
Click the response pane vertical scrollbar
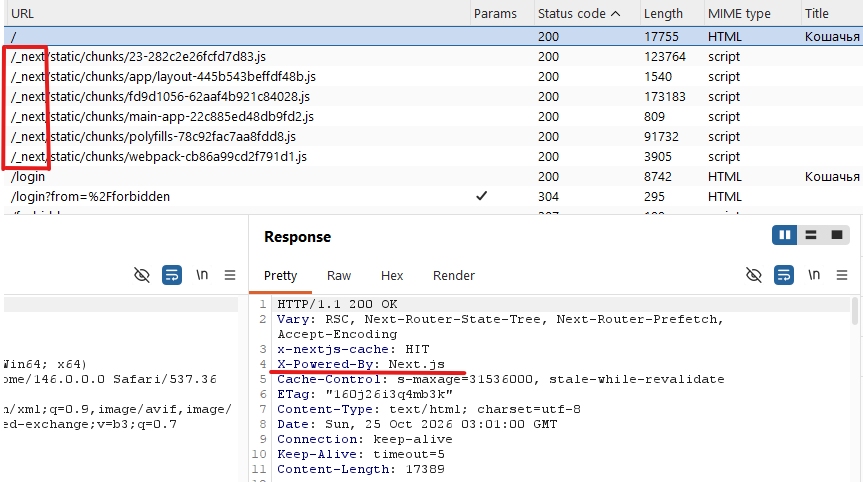[x=855, y=311]
